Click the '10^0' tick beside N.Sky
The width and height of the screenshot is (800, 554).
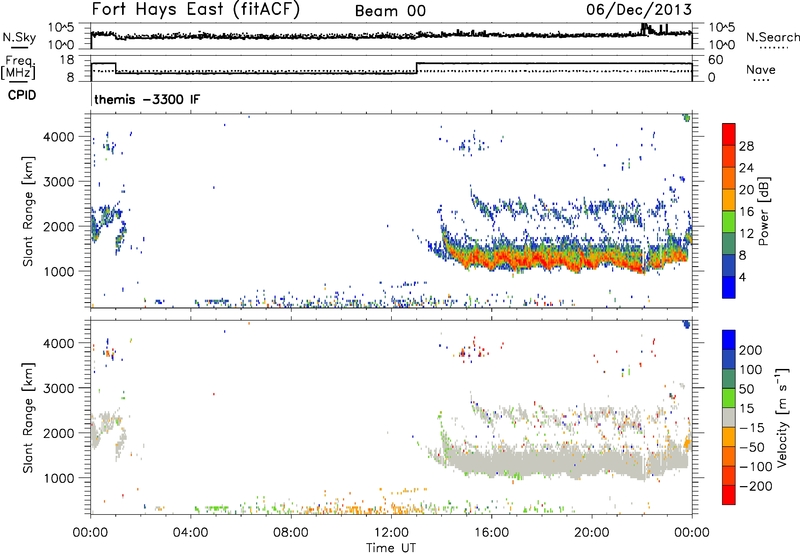(61, 45)
